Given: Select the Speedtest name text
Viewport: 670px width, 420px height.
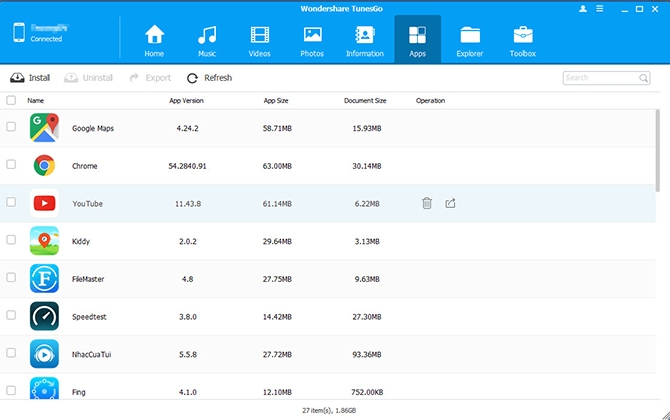Looking at the screenshot, I should (89, 317).
